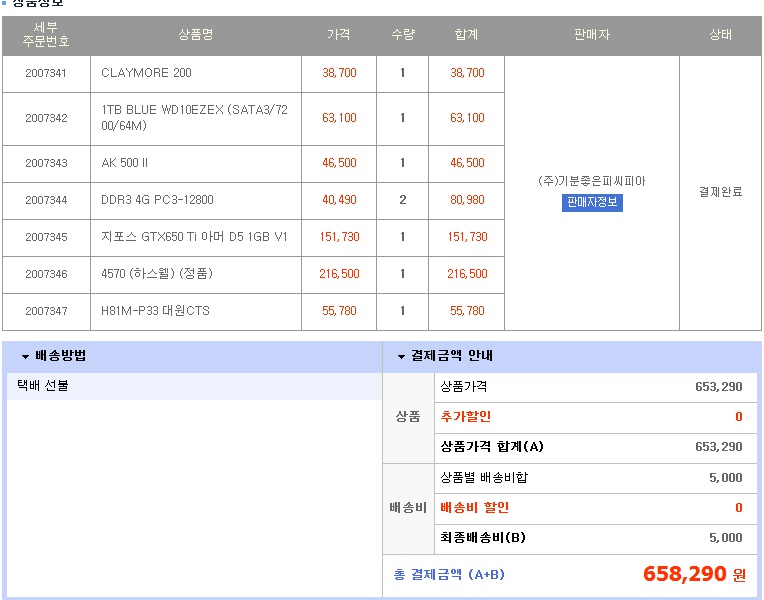Click the 판매자 column header

592,34
